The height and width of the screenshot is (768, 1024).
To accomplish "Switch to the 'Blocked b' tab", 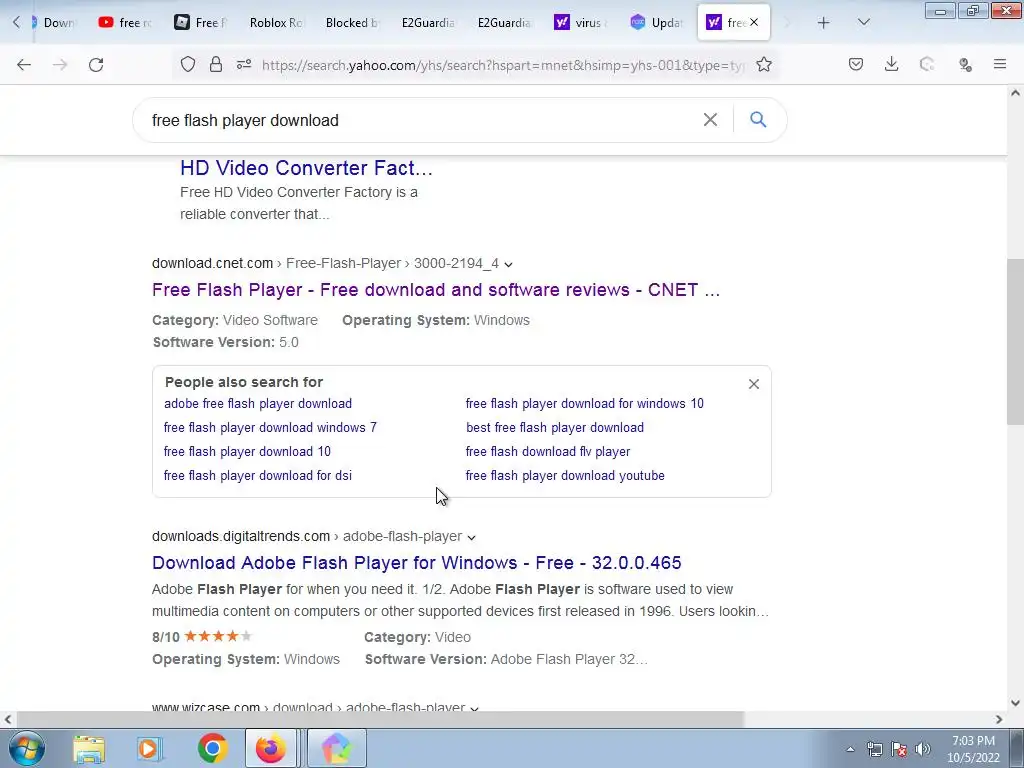I will [x=352, y=22].
